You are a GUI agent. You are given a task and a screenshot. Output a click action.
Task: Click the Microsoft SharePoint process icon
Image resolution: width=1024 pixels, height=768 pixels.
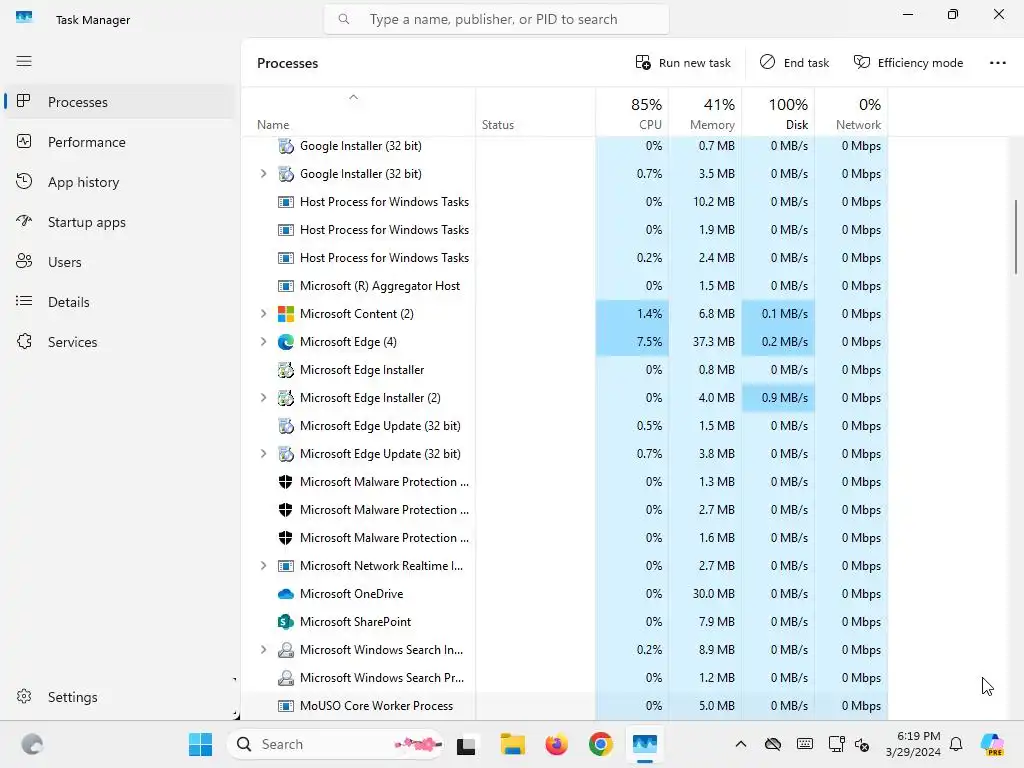[x=285, y=622]
